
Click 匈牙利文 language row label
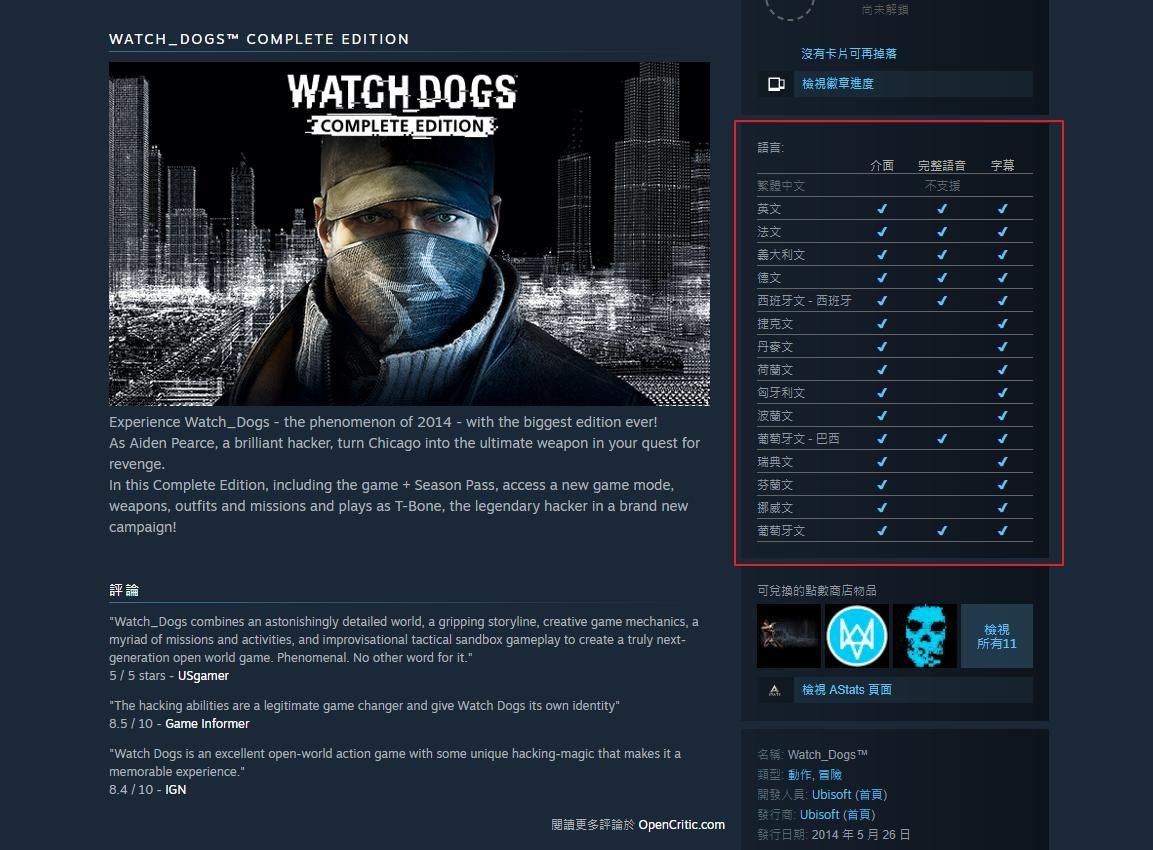(781, 393)
